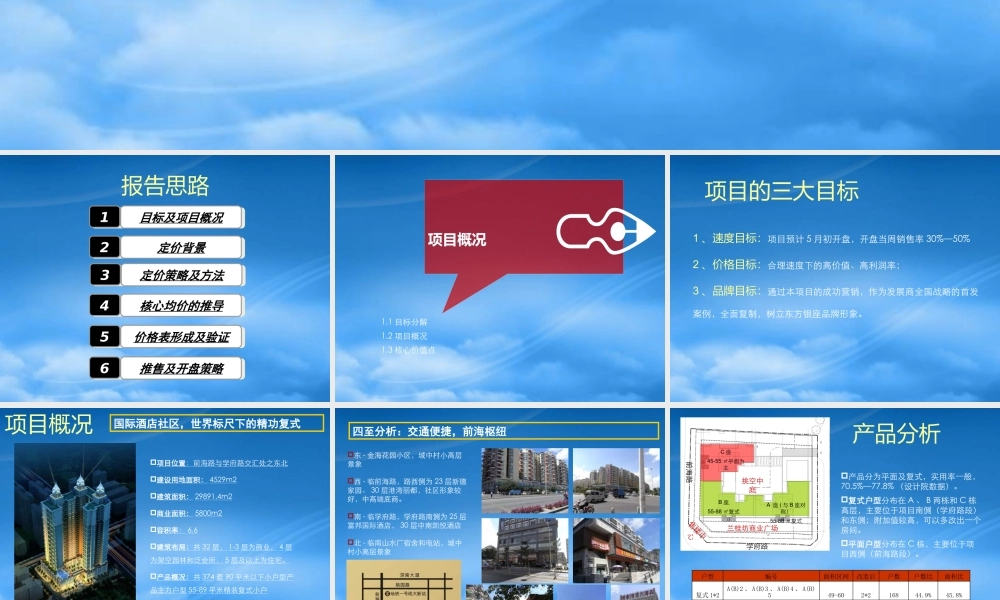Click the 项目的三大目标 title
The image size is (1000, 600).
coord(781,191)
